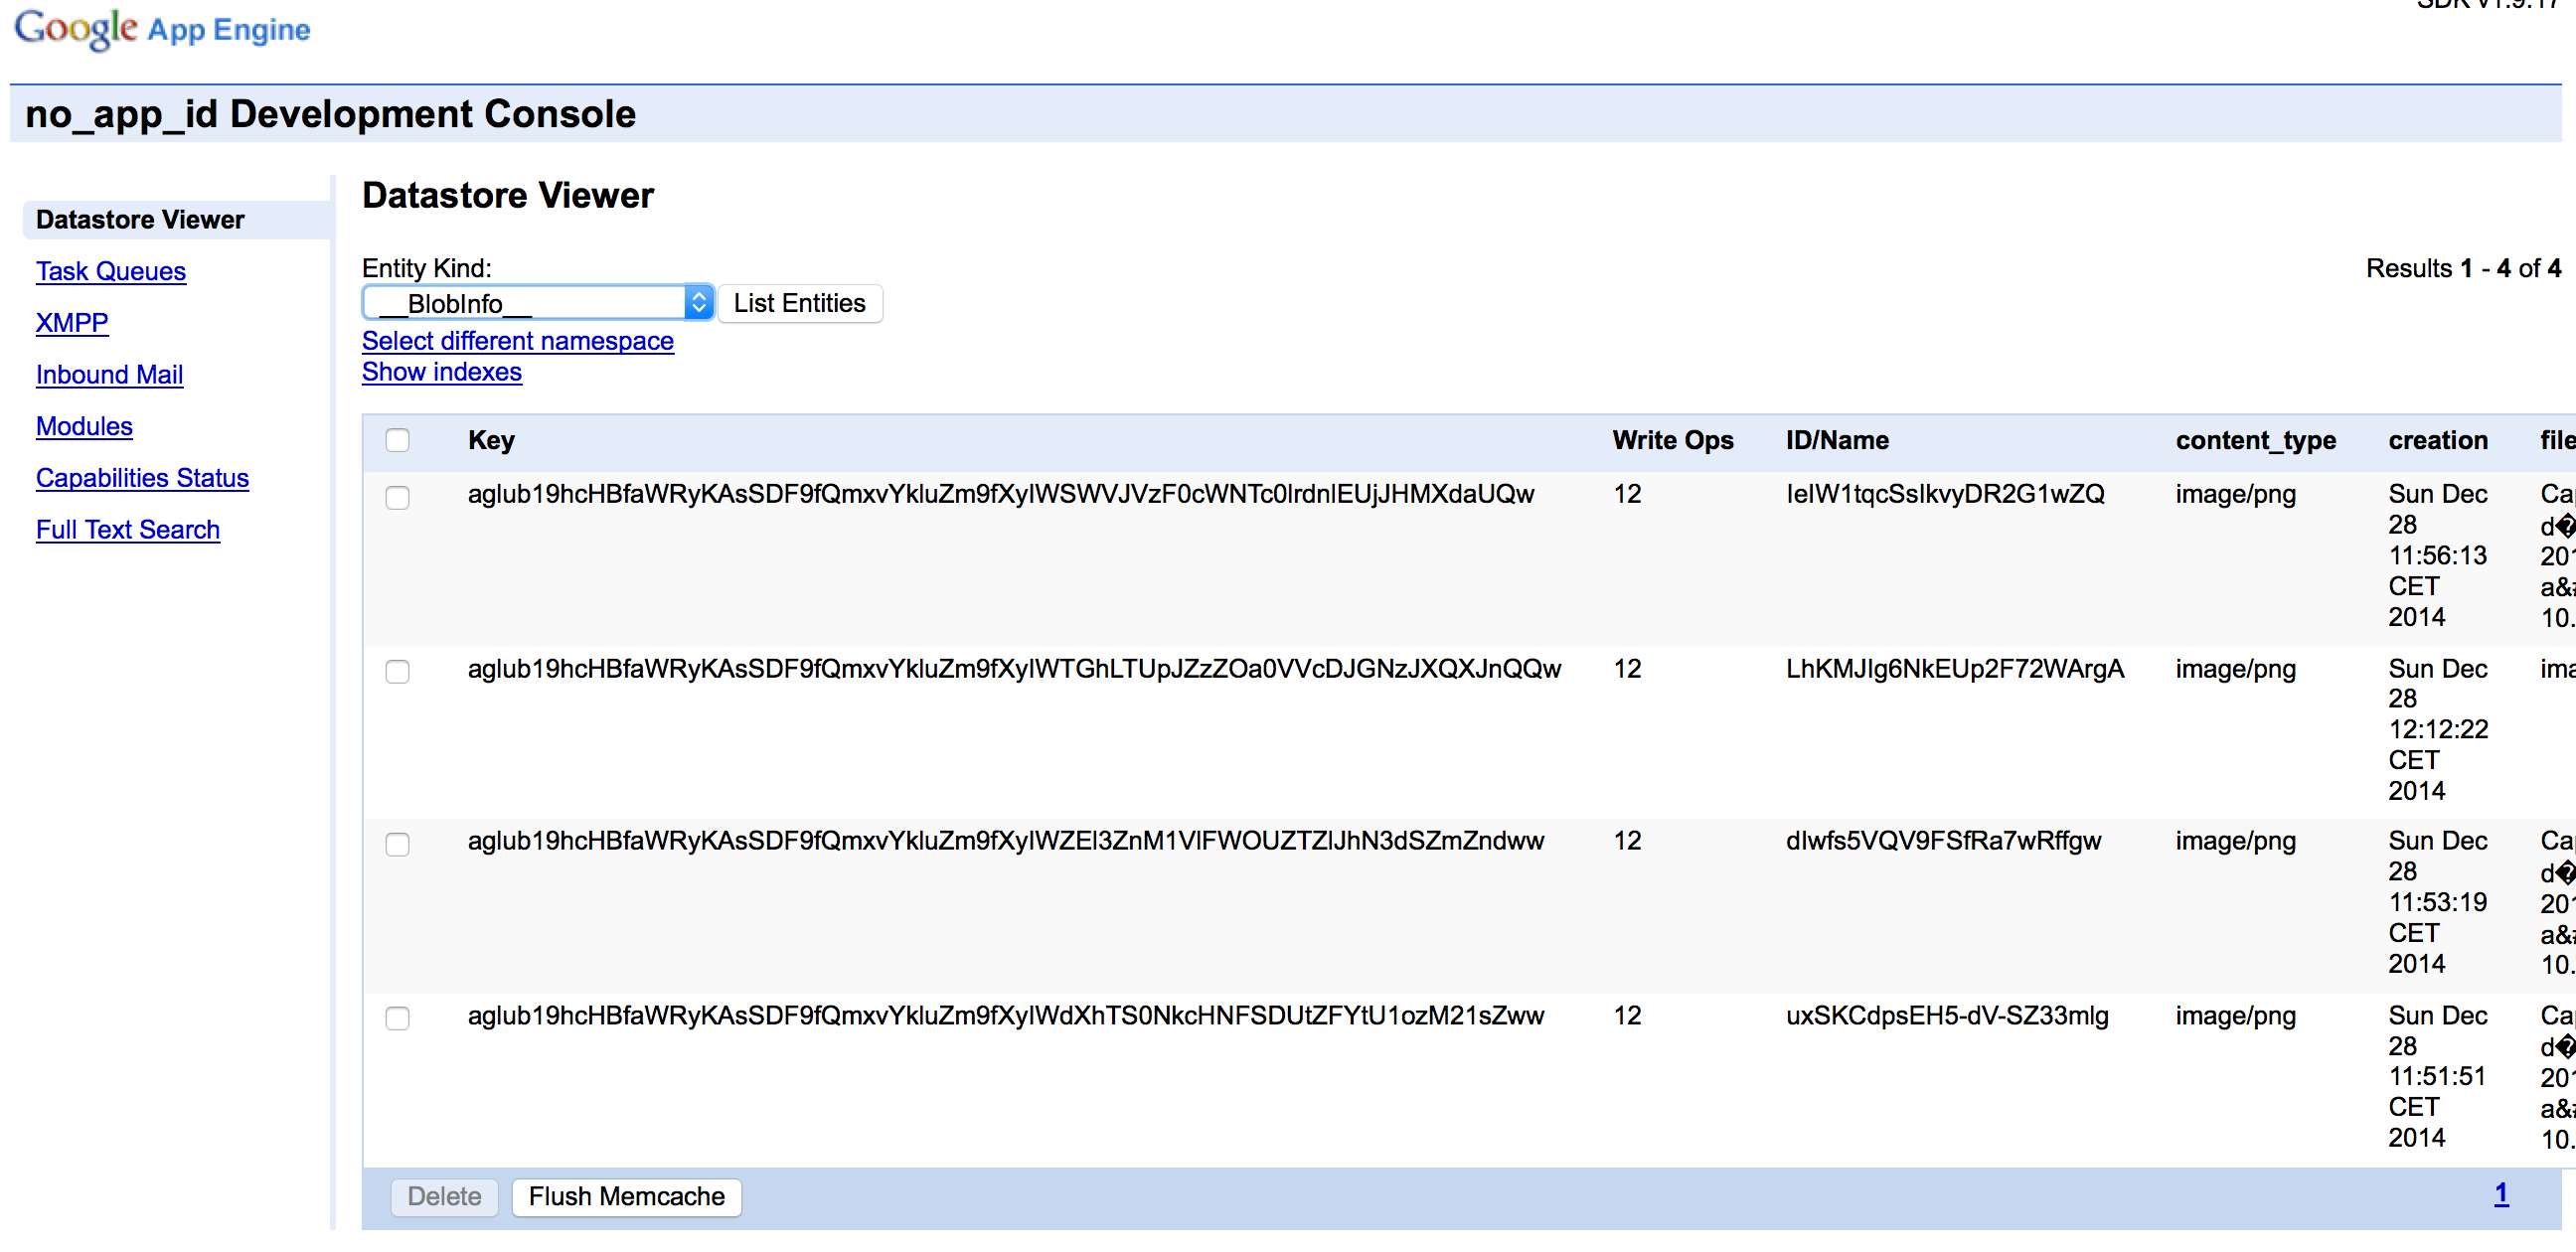Click key ending in JHMXdaUQw
Image resolution: width=2576 pixels, height=1252 pixels.
pyautogui.click(x=1001, y=494)
